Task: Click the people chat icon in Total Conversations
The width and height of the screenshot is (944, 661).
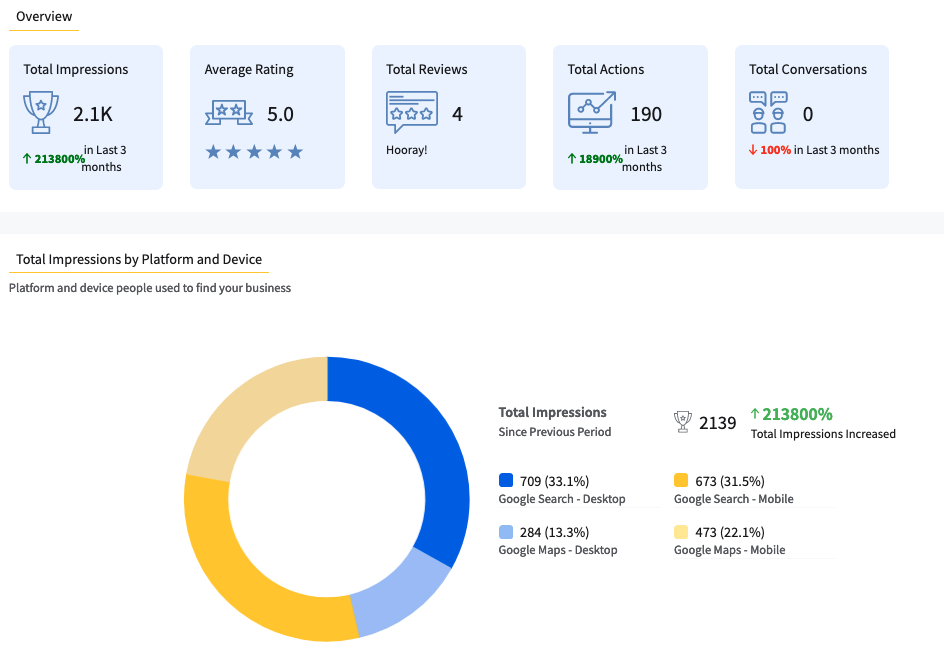Action: [768, 112]
